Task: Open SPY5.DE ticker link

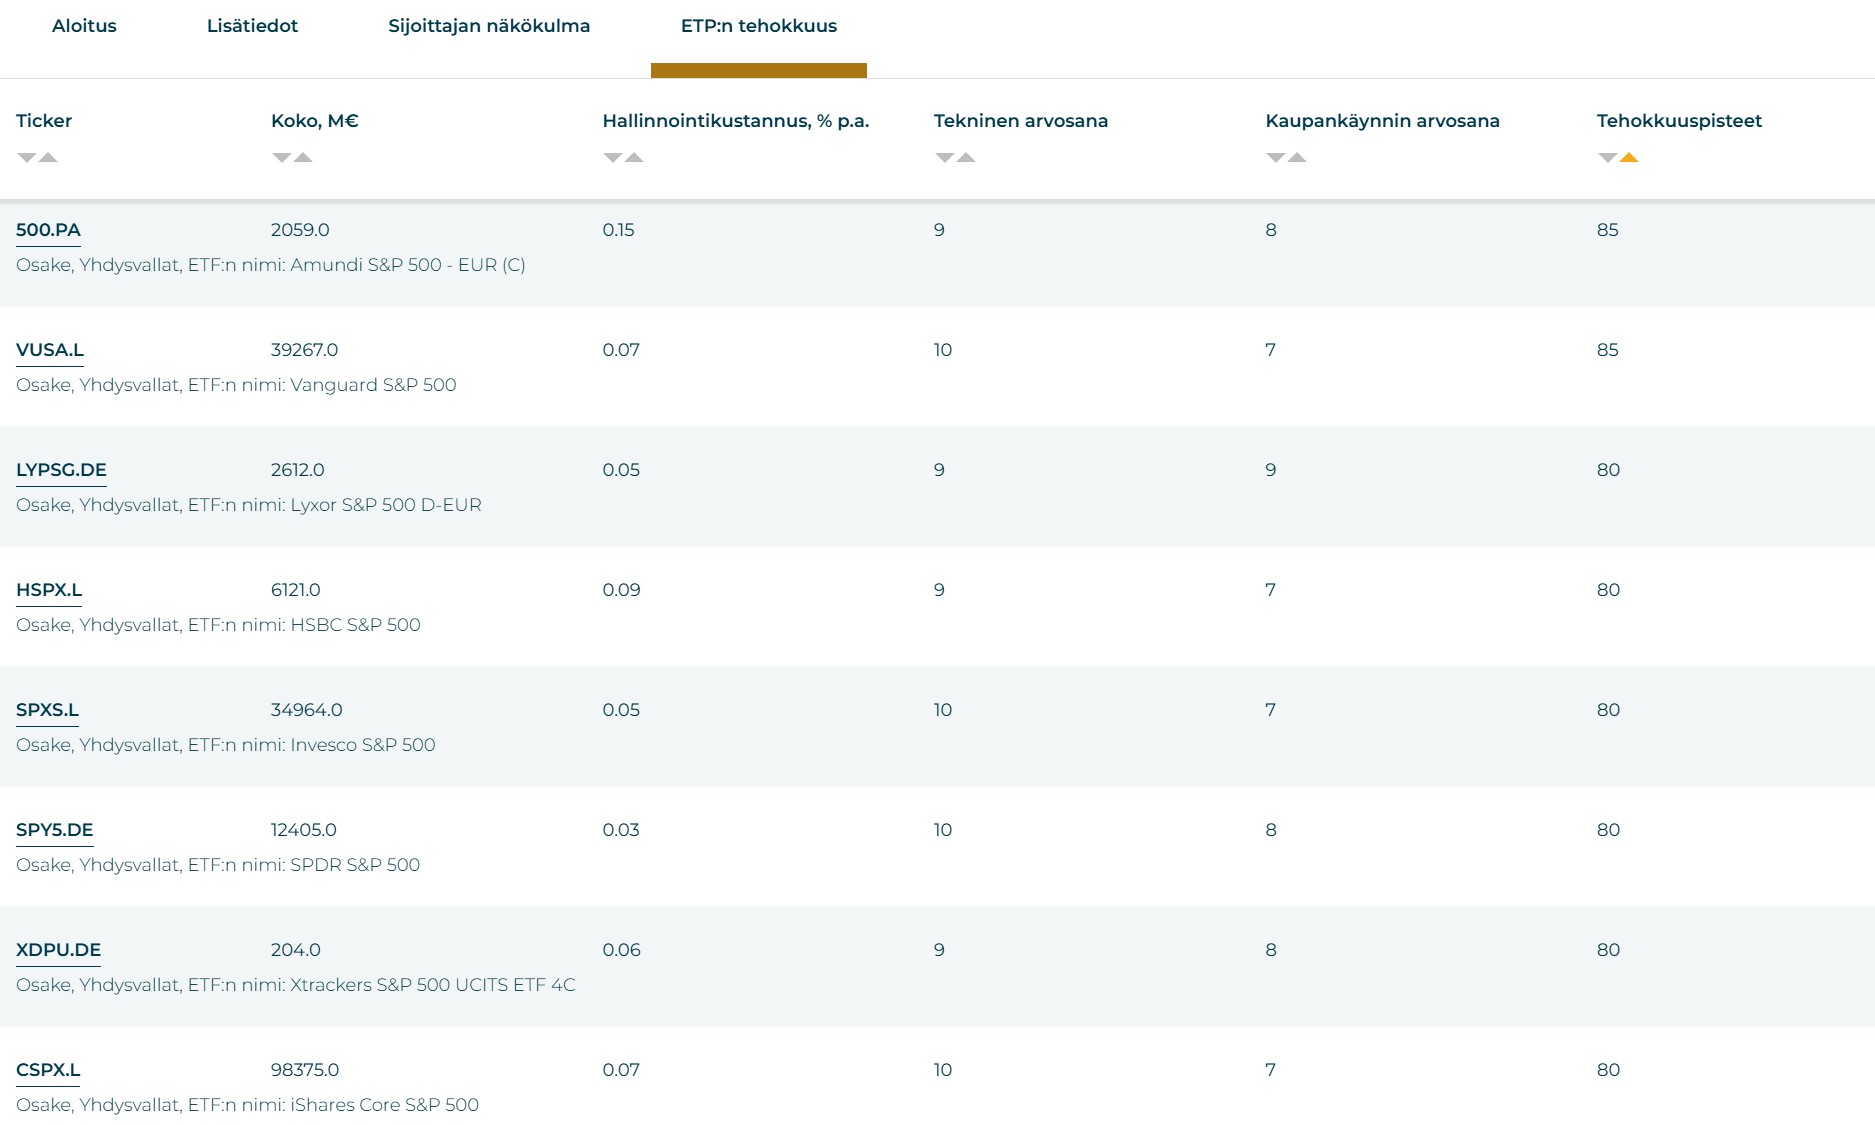Action: click(55, 830)
